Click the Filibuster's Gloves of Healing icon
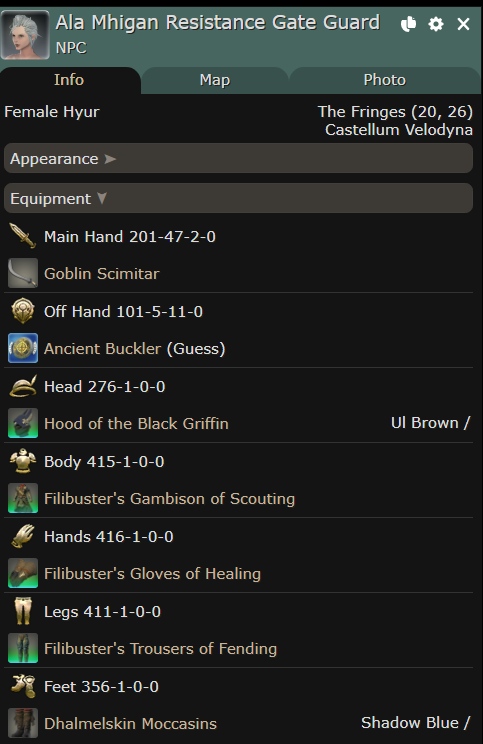 pos(23,573)
